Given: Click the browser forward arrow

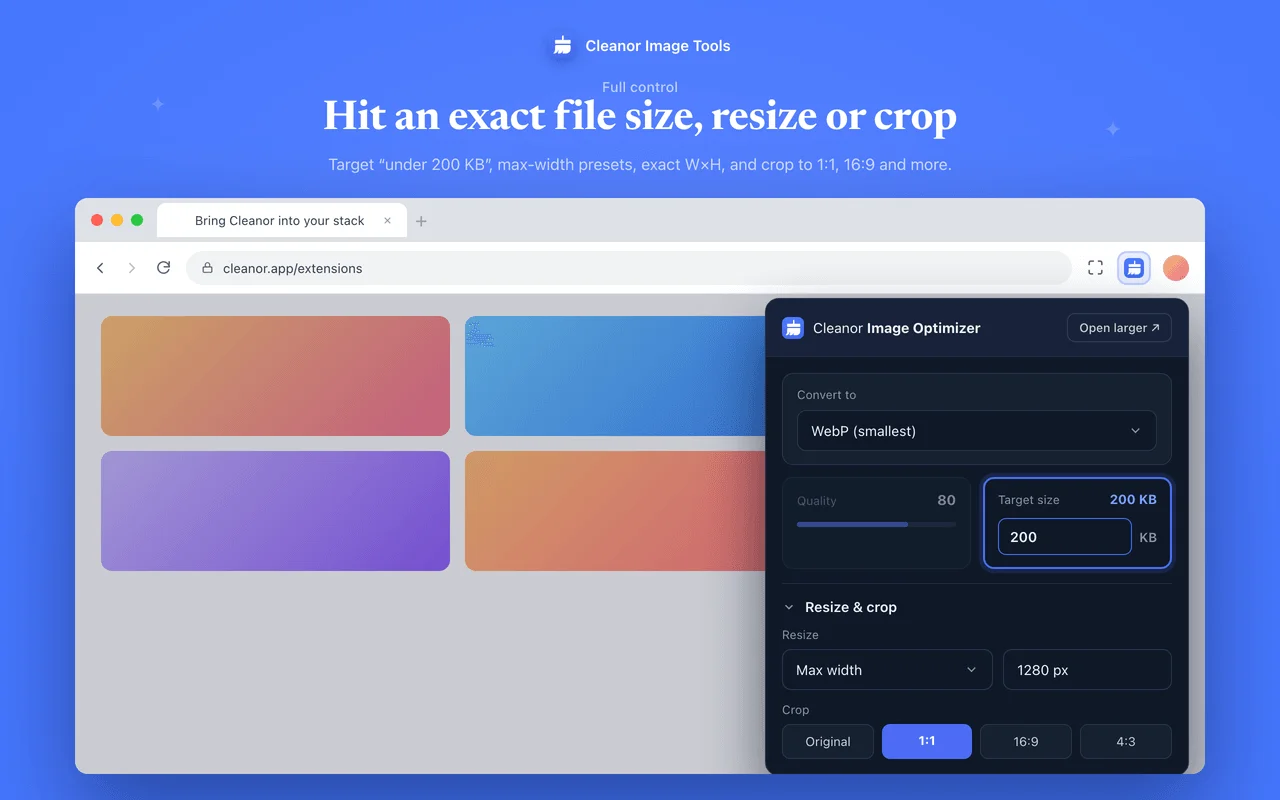Looking at the screenshot, I should (x=132, y=268).
